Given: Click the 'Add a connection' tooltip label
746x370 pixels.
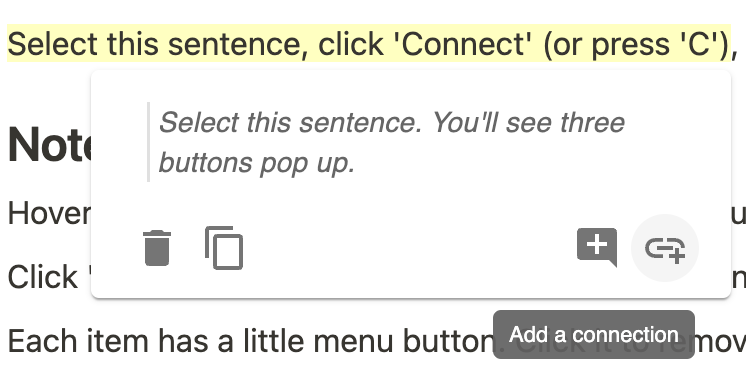Looking at the screenshot, I should coord(594,335).
